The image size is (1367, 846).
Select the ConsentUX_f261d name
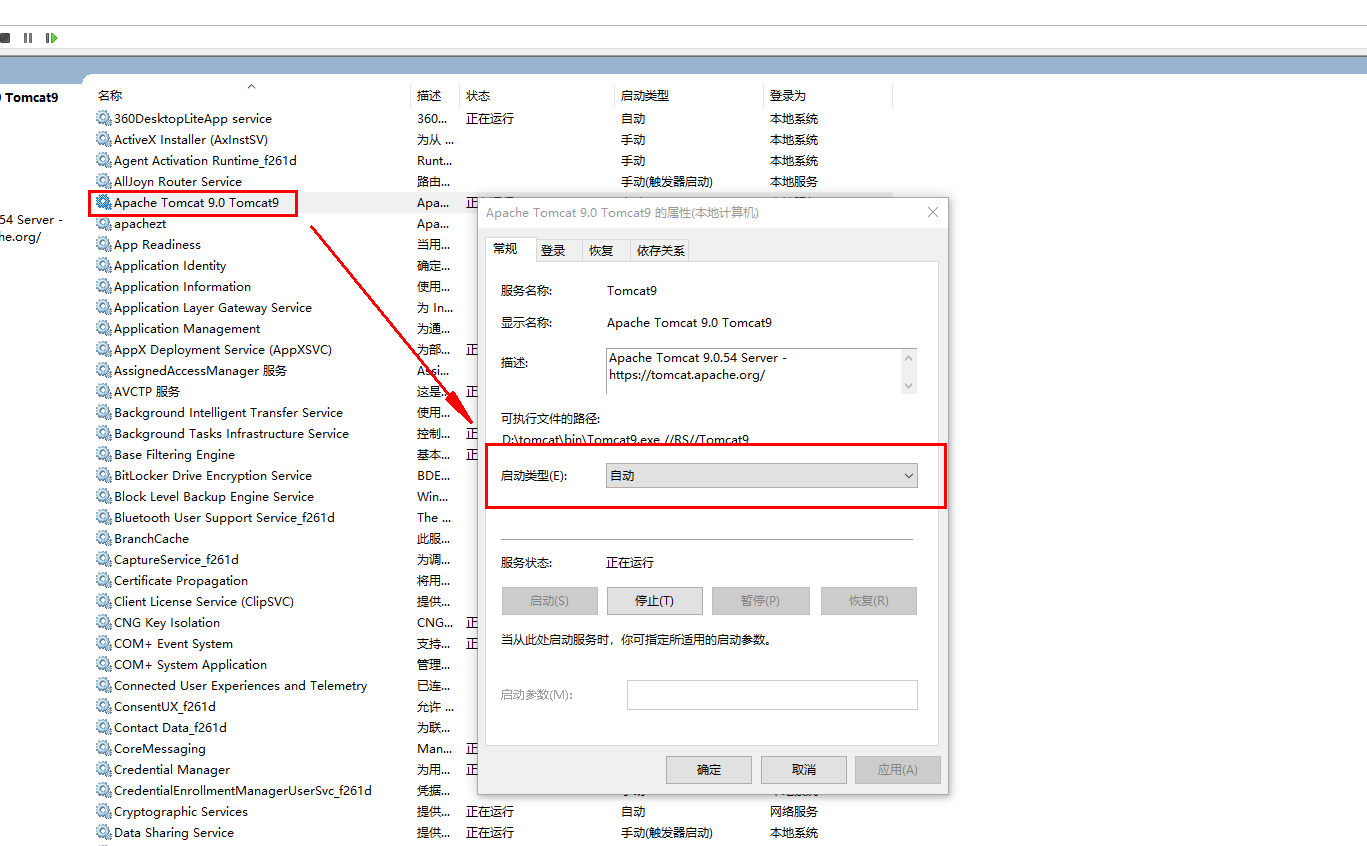click(x=164, y=706)
